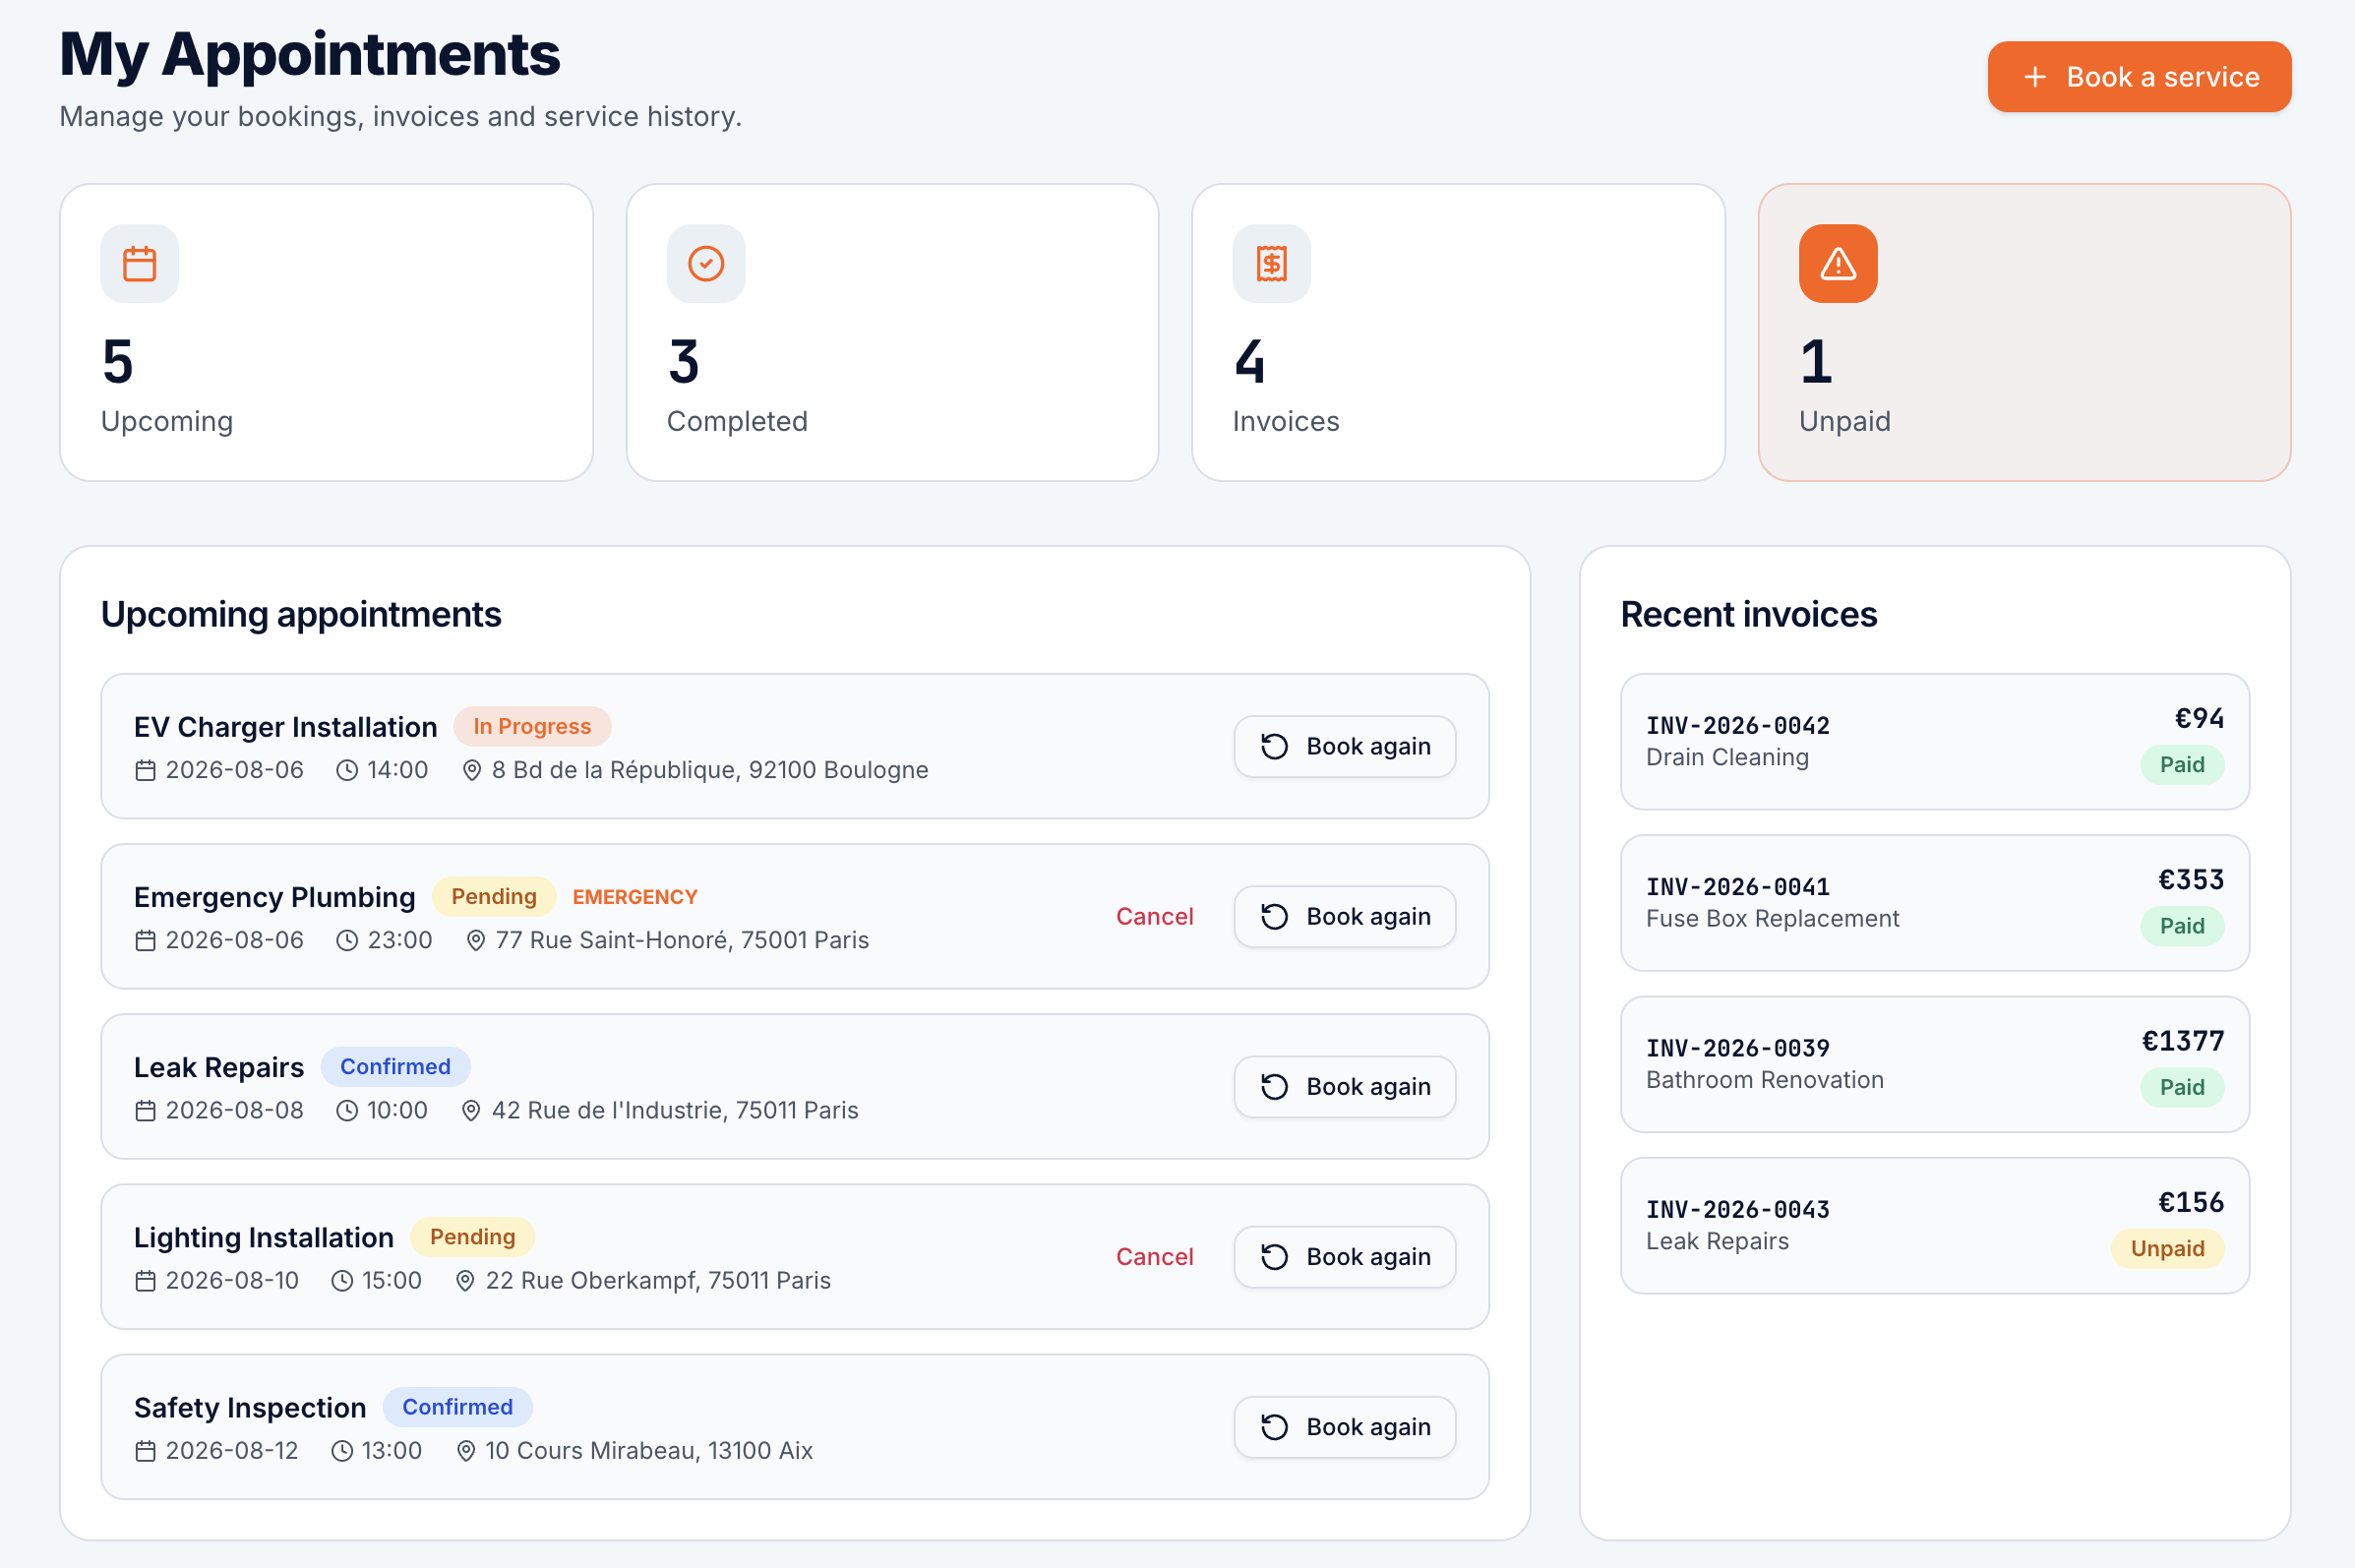Image resolution: width=2355 pixels, height=1568 pixels.
Task: Click clock icon beside 23:00
Action: [x=347, y=940]
